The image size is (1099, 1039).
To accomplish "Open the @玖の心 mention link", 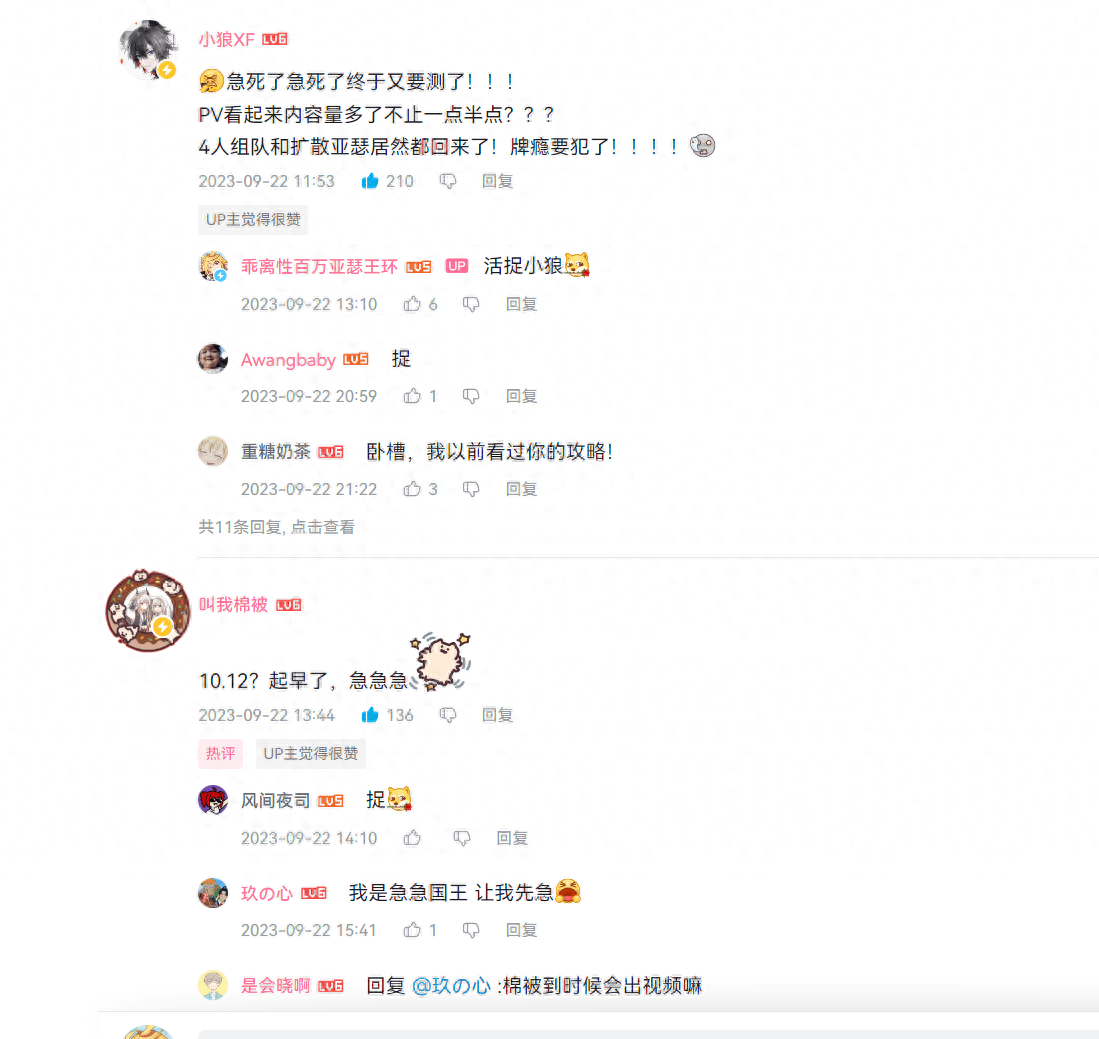I will [451, 986].
